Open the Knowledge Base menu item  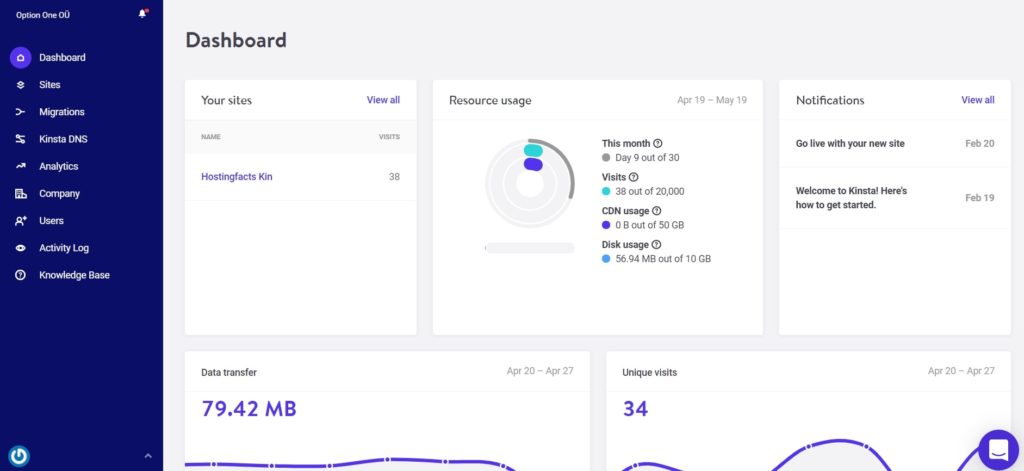pos(74,276)
